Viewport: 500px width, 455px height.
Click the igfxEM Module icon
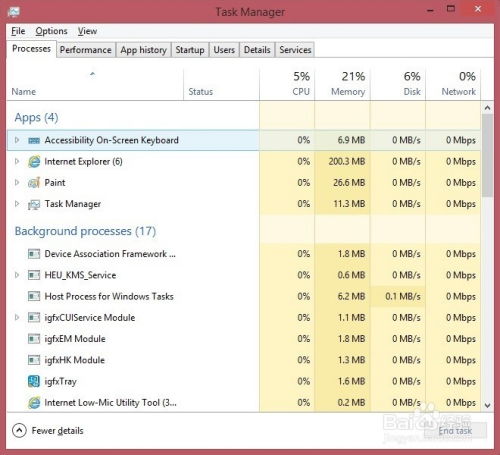[34, 339]
